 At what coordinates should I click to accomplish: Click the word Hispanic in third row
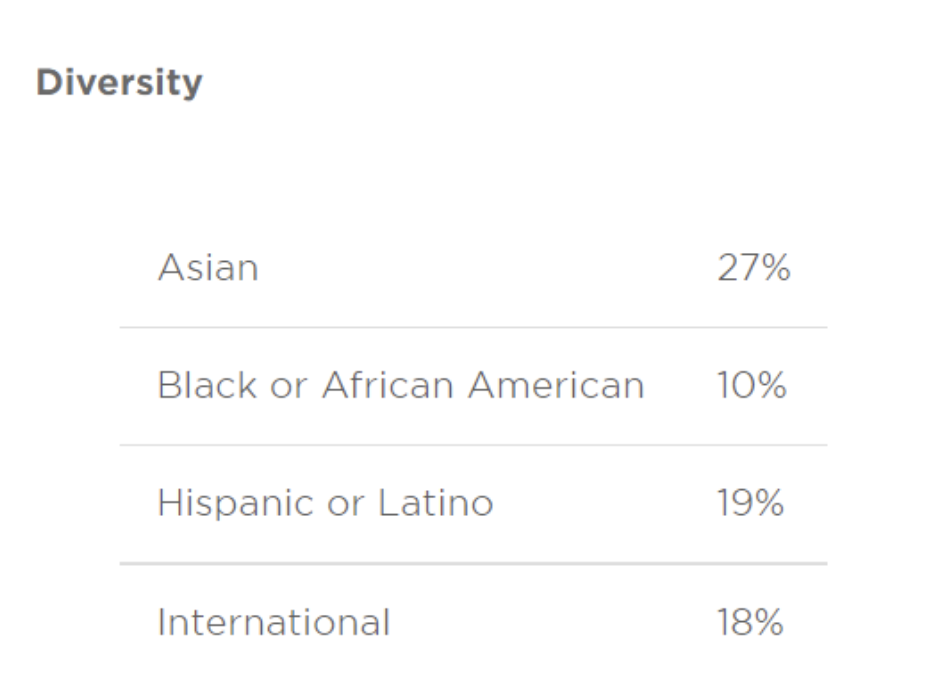click(236, 503)
